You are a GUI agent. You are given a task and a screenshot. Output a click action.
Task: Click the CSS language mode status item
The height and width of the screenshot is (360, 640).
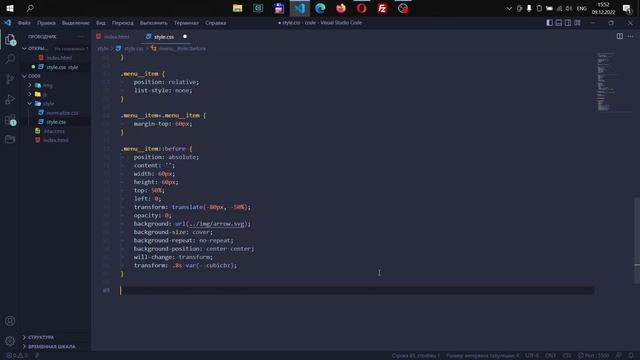567,356
